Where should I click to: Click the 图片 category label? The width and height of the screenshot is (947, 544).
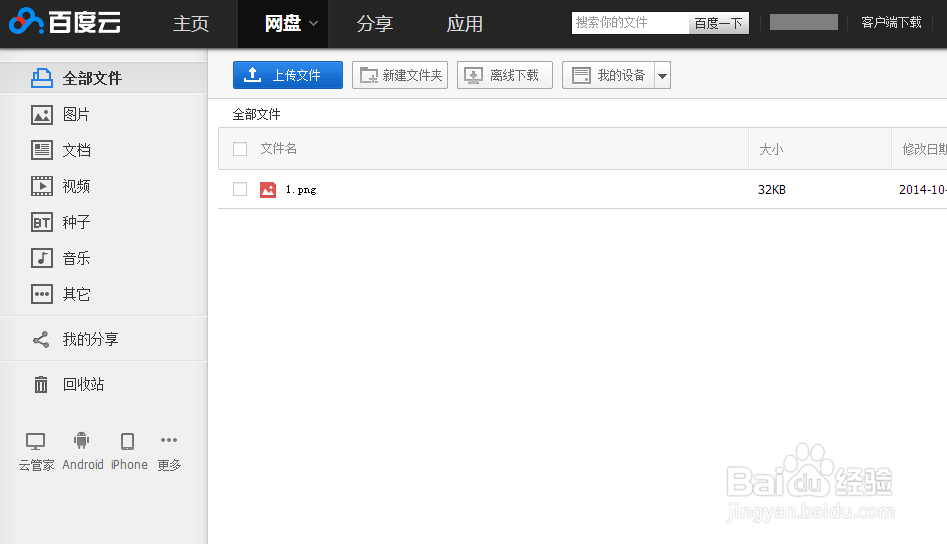[x=76, y=114]
